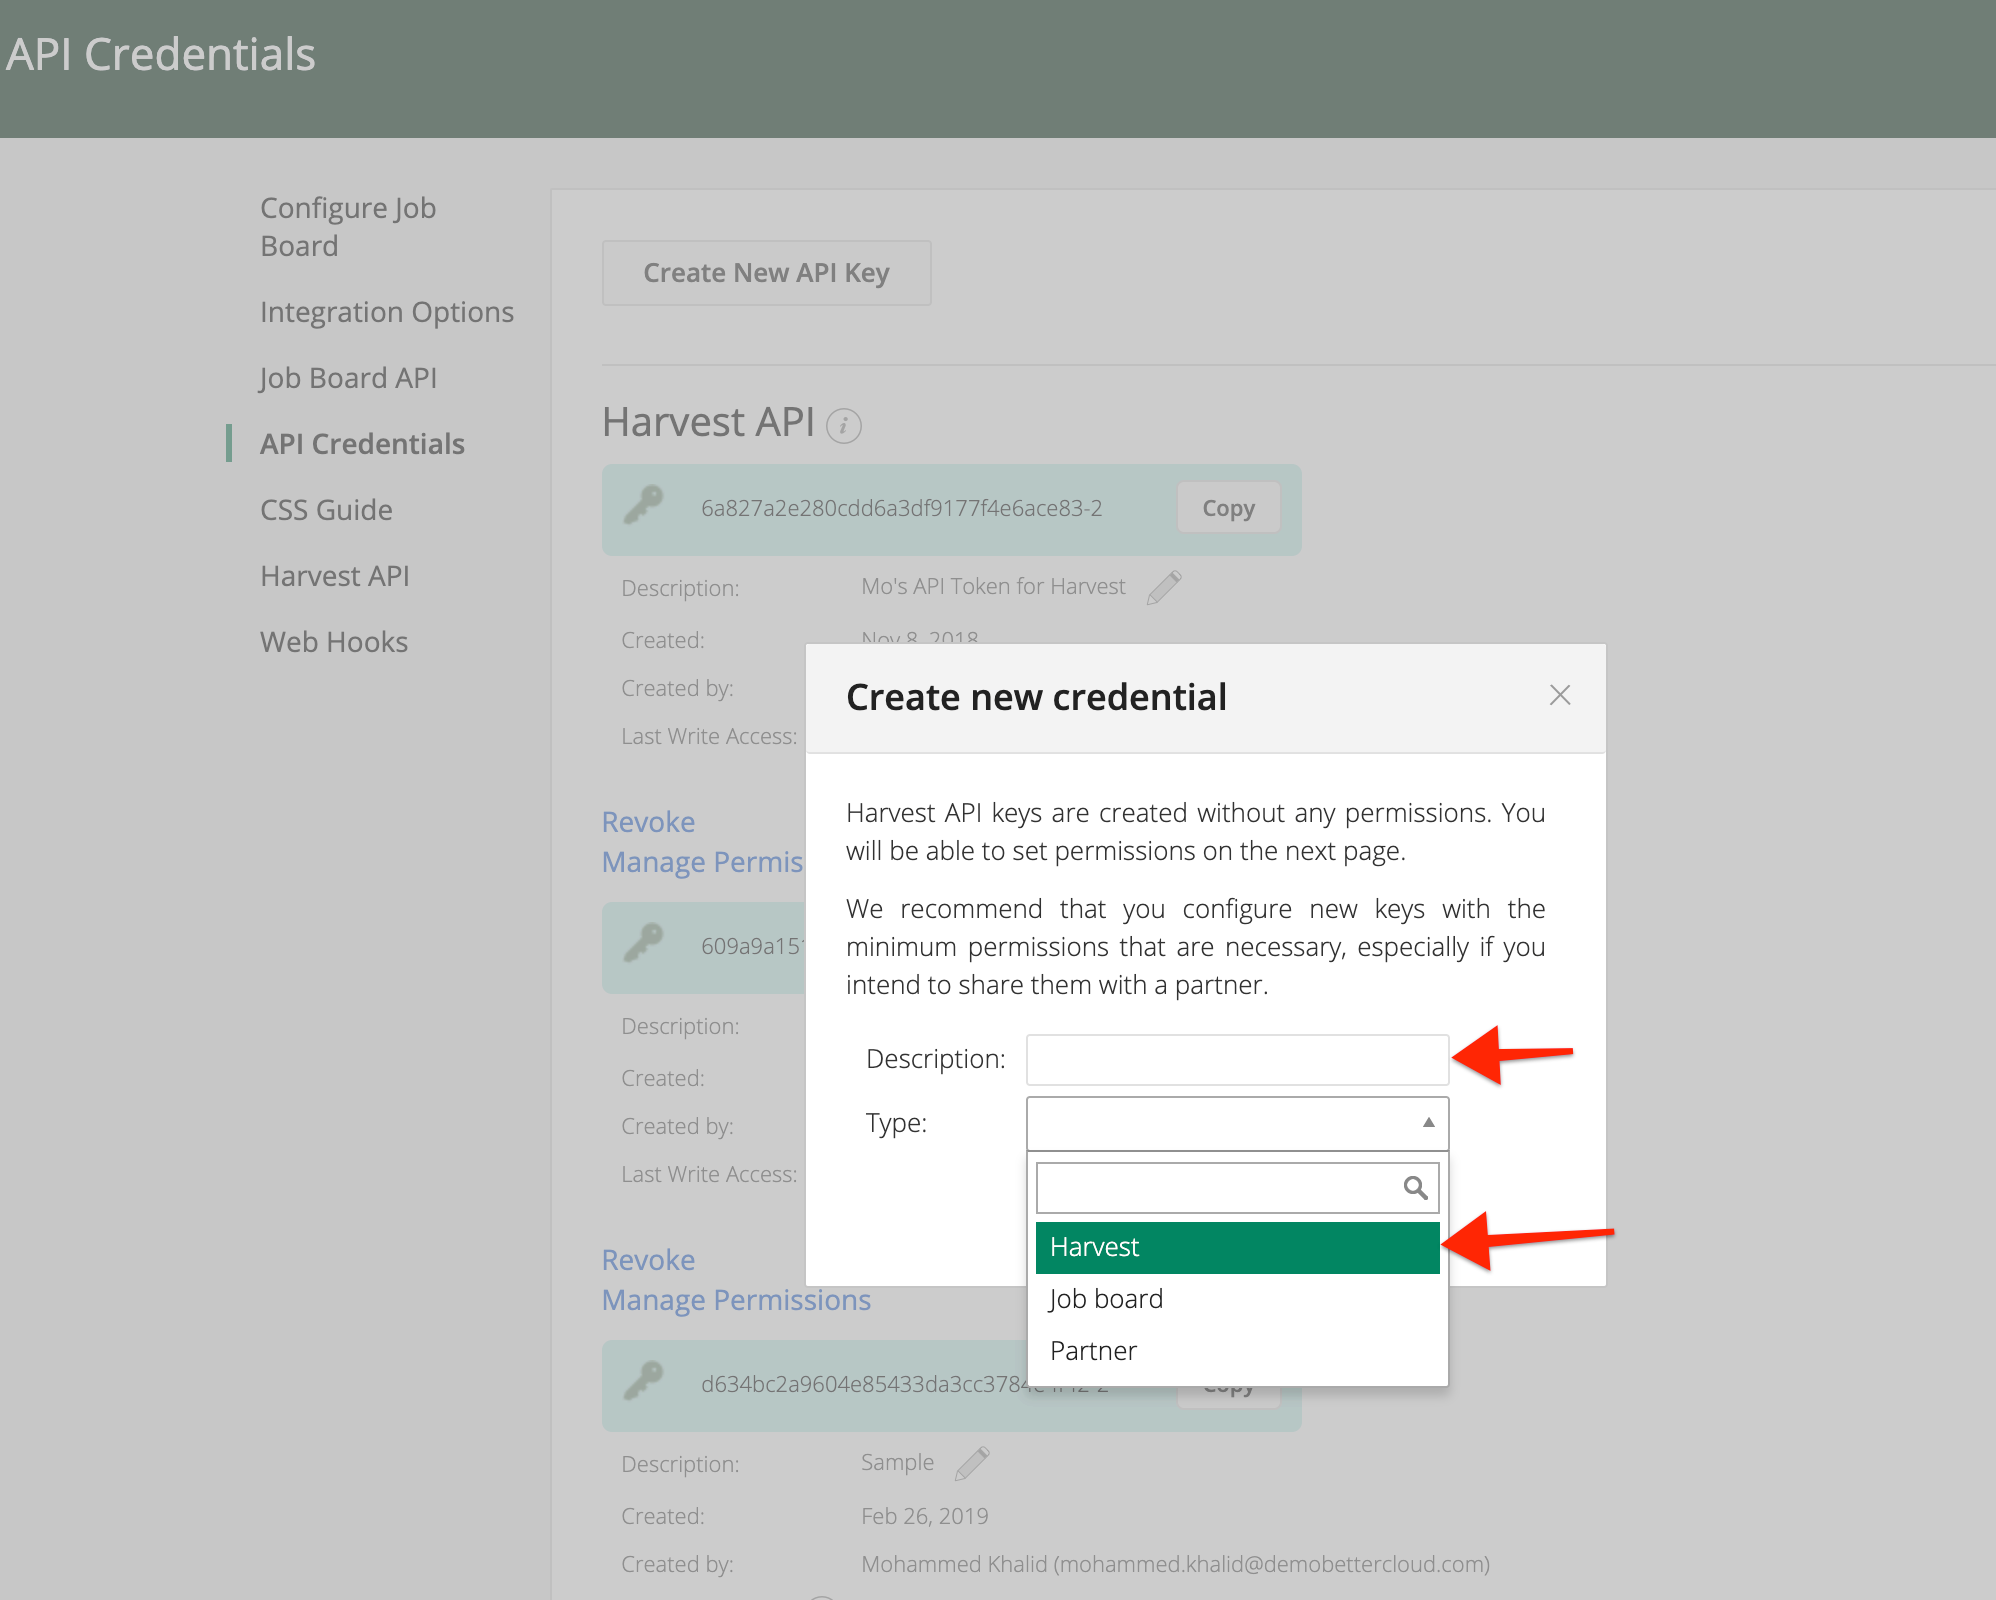
Task: Edit the Mo's API Token description pencil
Action: pos(1164,587)
